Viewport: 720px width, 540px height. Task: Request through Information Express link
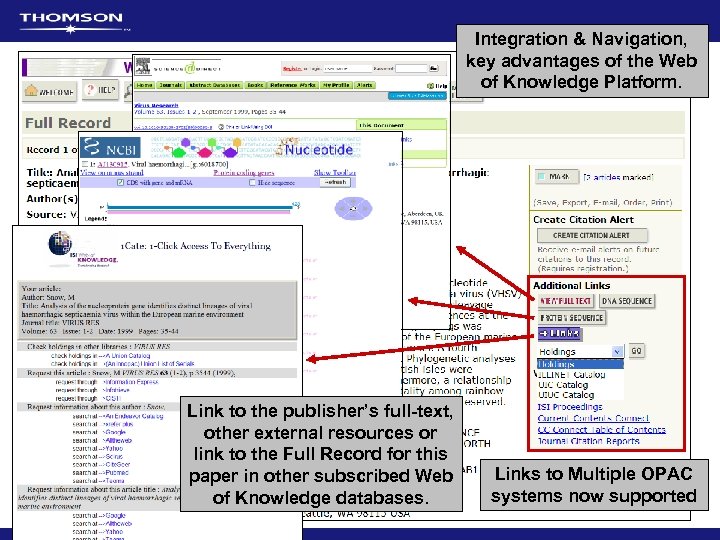click(x=131, y=382)
